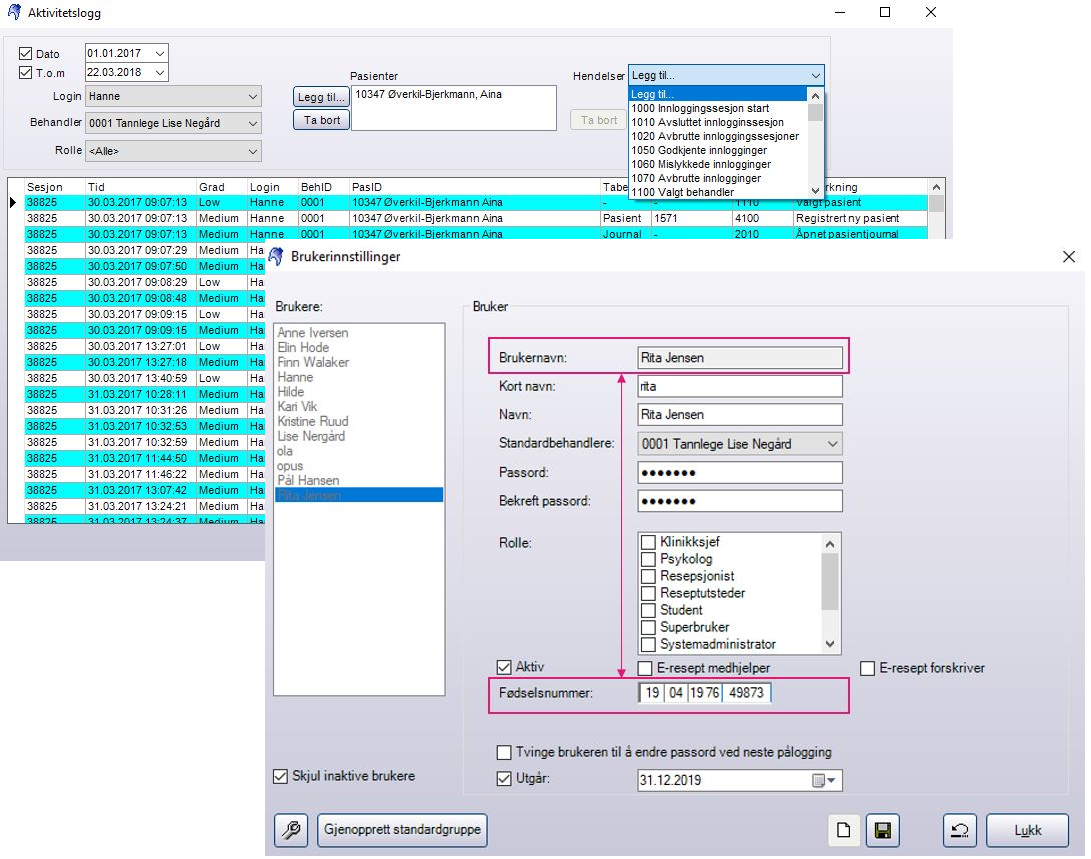Click the floppy disk save icon button
Viewport: 1091px width, 859px height.
(882, 830)
